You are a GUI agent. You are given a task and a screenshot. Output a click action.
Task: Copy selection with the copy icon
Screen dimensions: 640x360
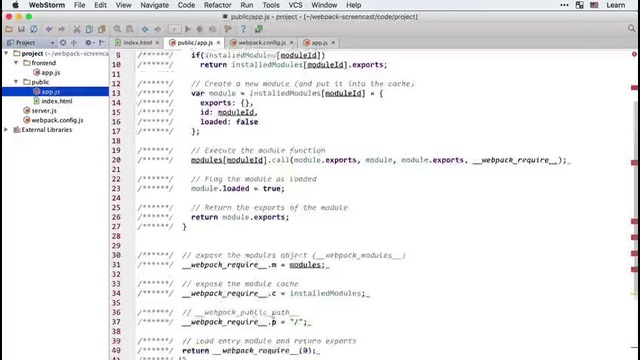89,29
